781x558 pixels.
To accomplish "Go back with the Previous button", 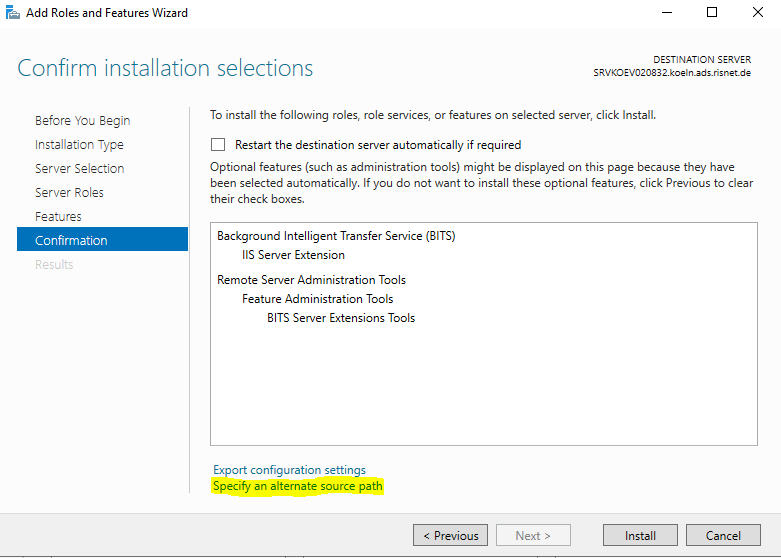I will 450,536.
